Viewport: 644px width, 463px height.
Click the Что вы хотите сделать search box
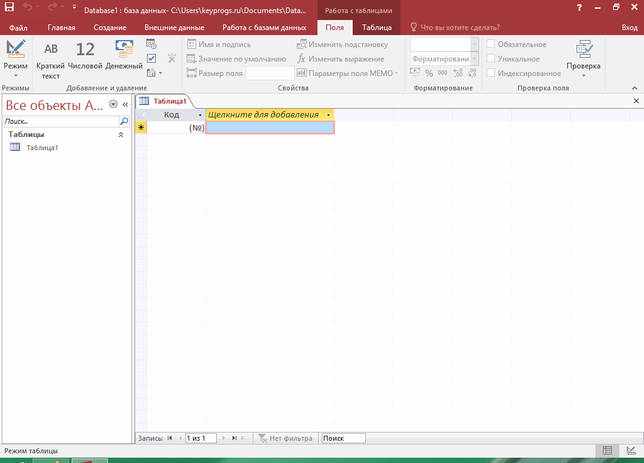pyautogui.click(x=456, y=28)
